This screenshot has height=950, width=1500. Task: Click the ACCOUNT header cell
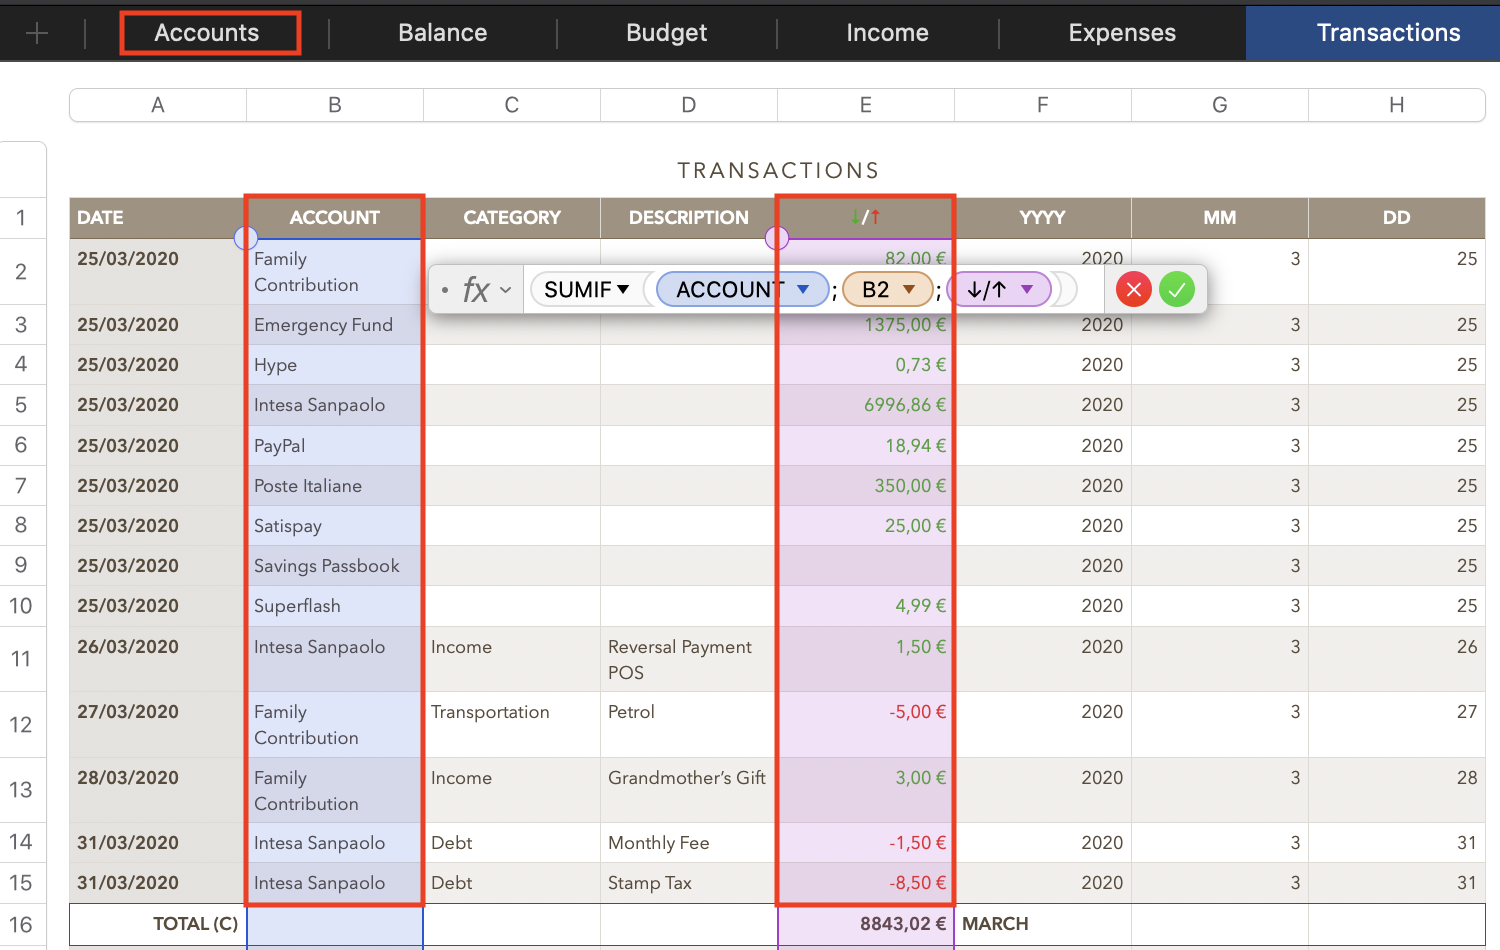(x=335, y=218)
